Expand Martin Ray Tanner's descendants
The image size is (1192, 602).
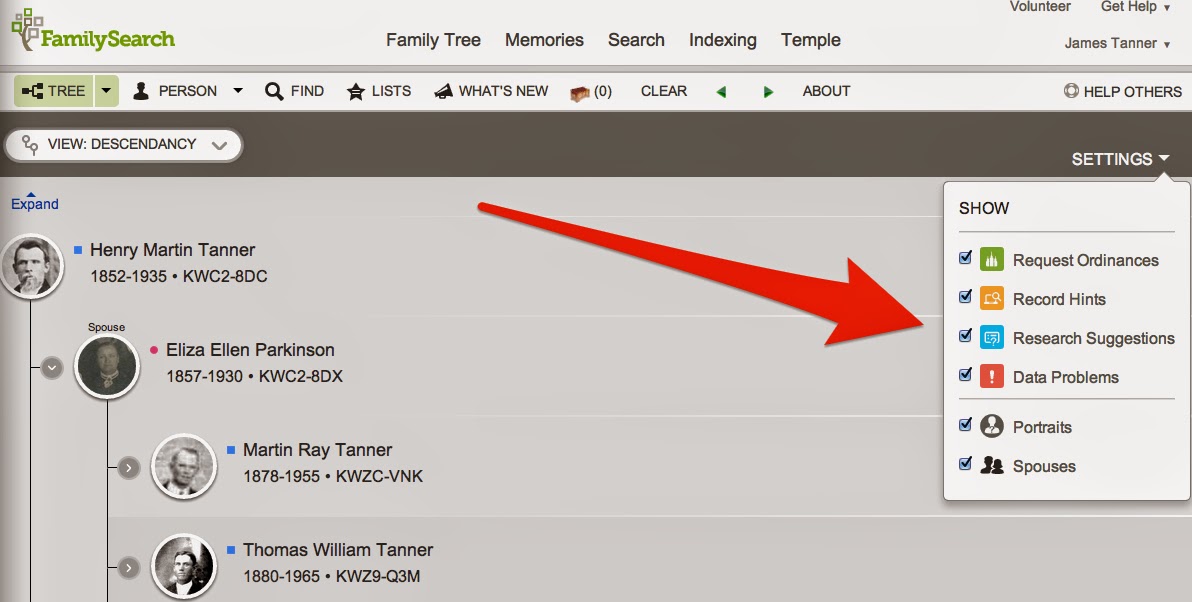(128, 467)
